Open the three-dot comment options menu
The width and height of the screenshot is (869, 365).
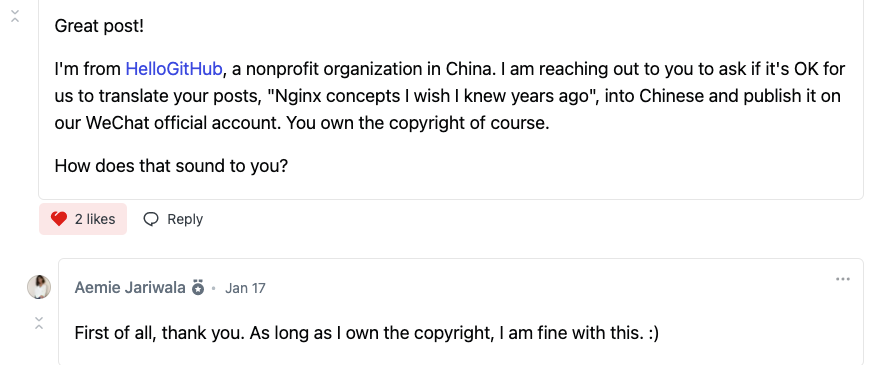tap(842, 279)
